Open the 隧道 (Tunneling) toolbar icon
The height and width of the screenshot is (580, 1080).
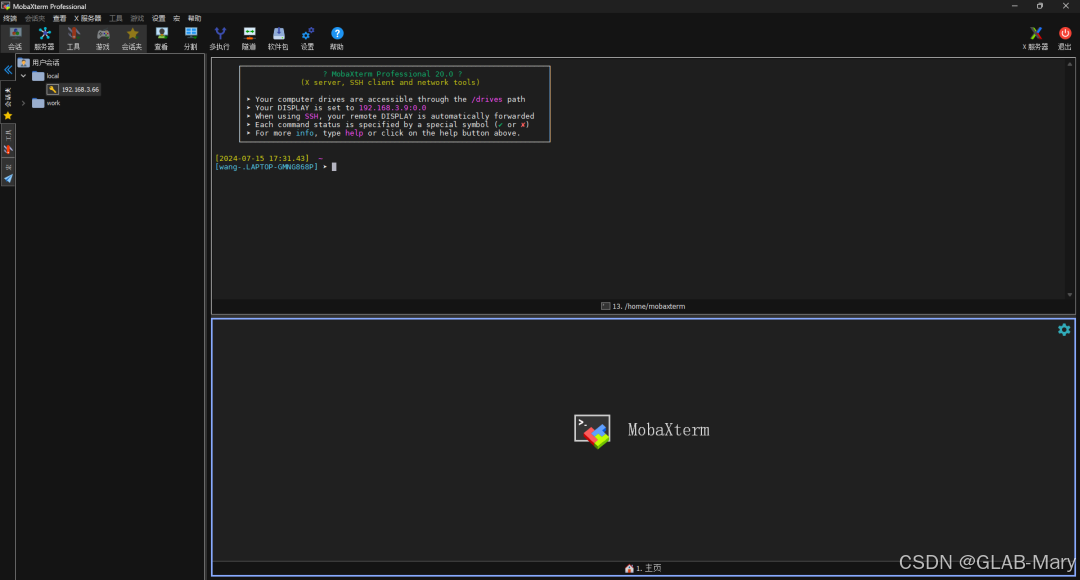[x=249, y=39]
